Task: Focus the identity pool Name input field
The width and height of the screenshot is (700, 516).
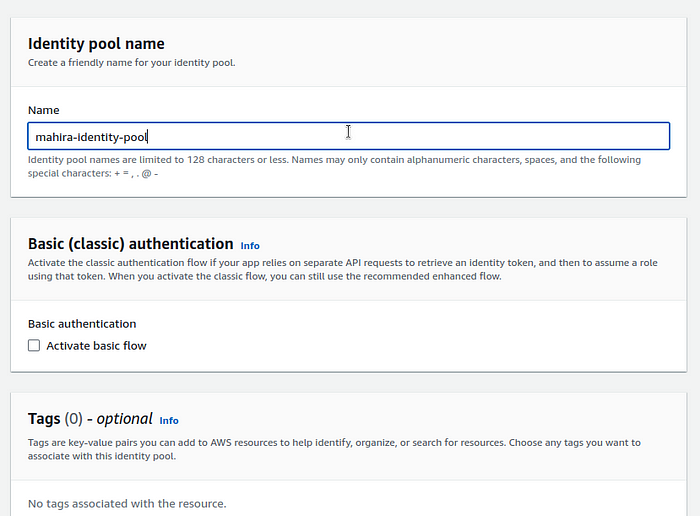Action: pos(348,136)
